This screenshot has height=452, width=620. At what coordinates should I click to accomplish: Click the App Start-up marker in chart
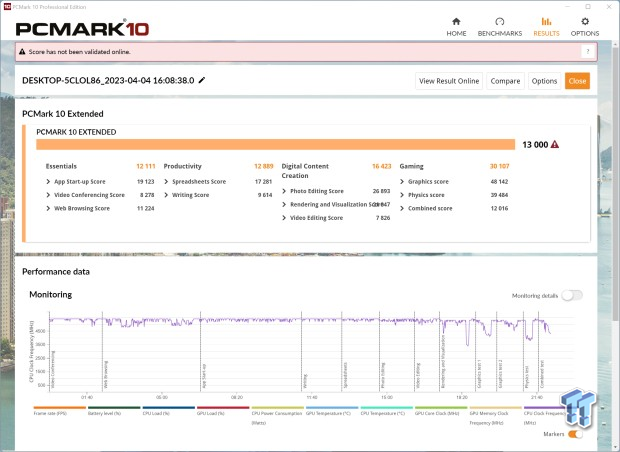(x=204, y=376)
